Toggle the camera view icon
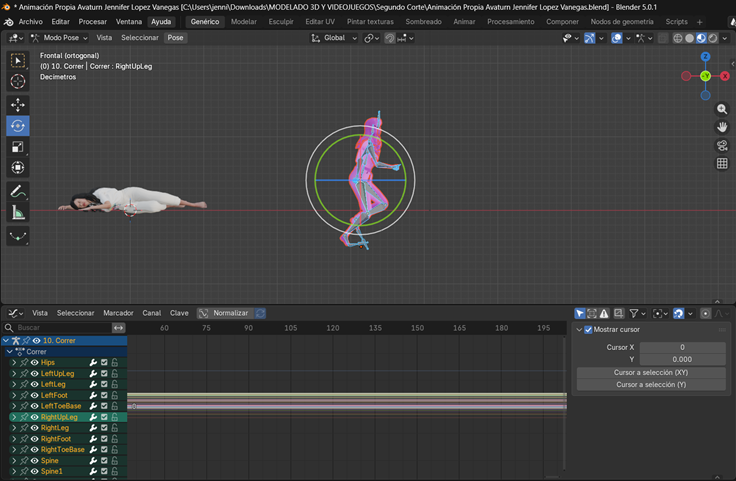736x481 pixels. point(722,145)
